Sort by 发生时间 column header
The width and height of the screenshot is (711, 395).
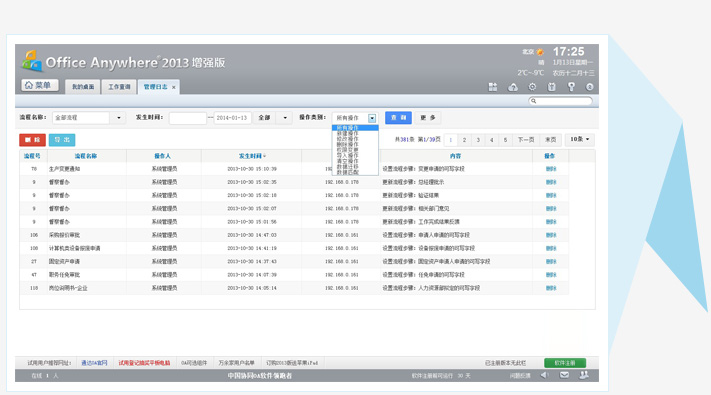[x=252, y=156]
